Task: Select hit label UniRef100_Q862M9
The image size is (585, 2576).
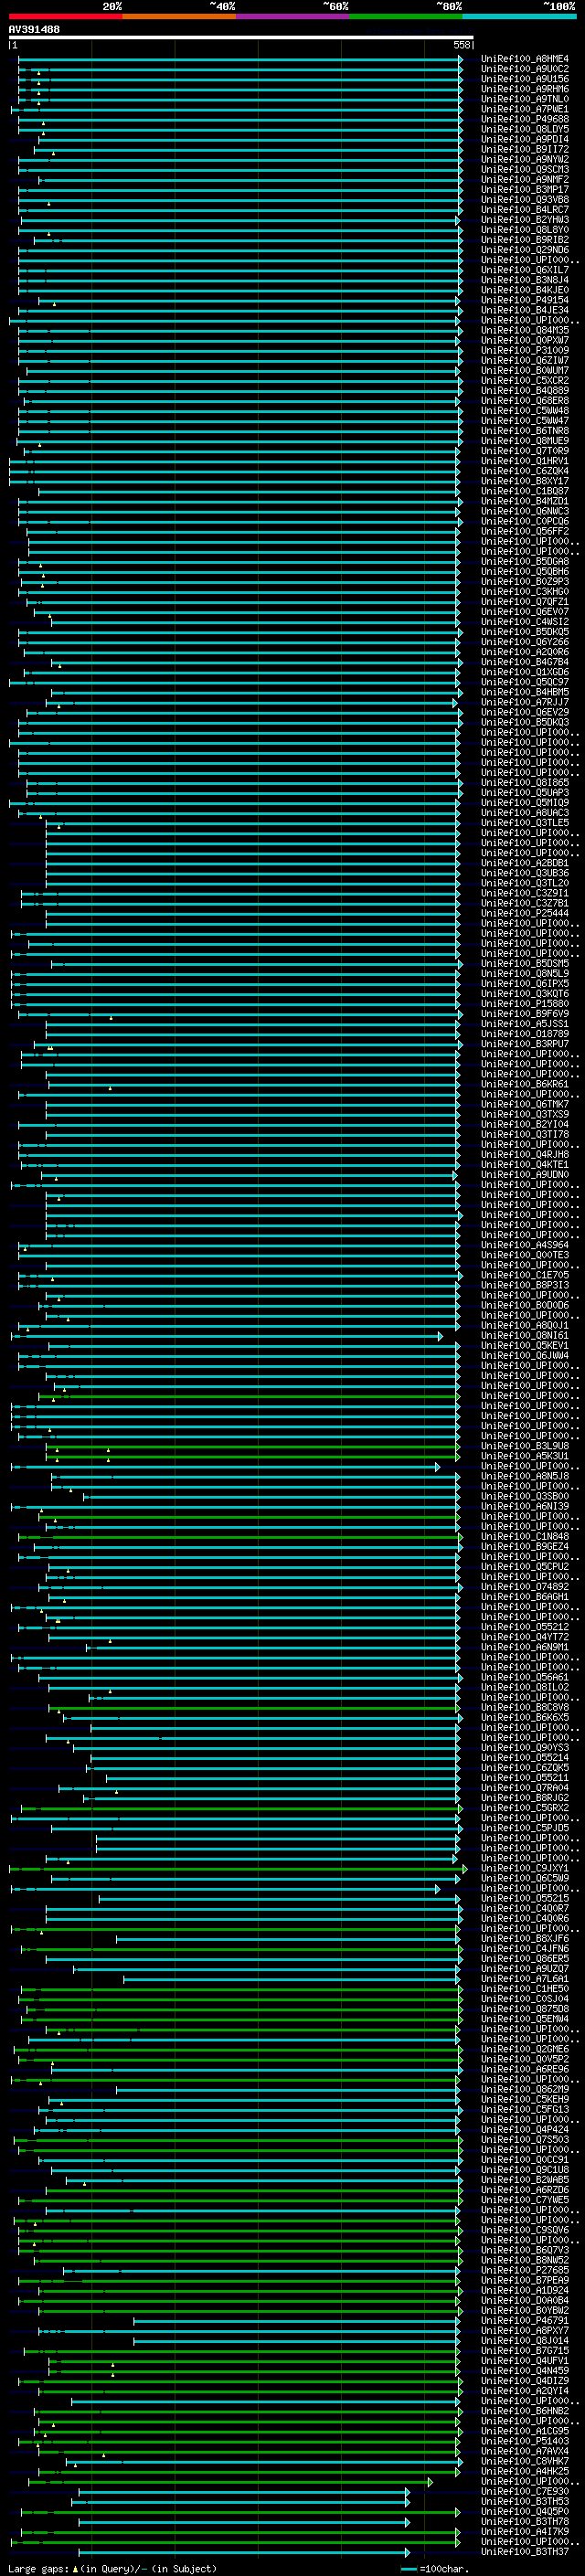Action: [x=525, y=2089]
